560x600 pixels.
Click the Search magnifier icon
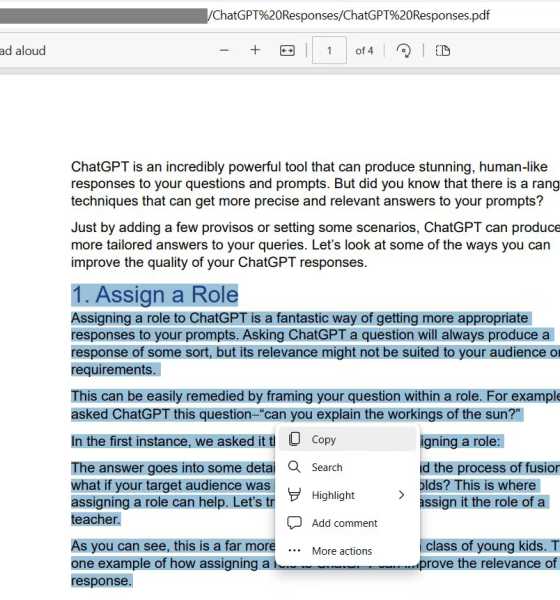(294, 467)
